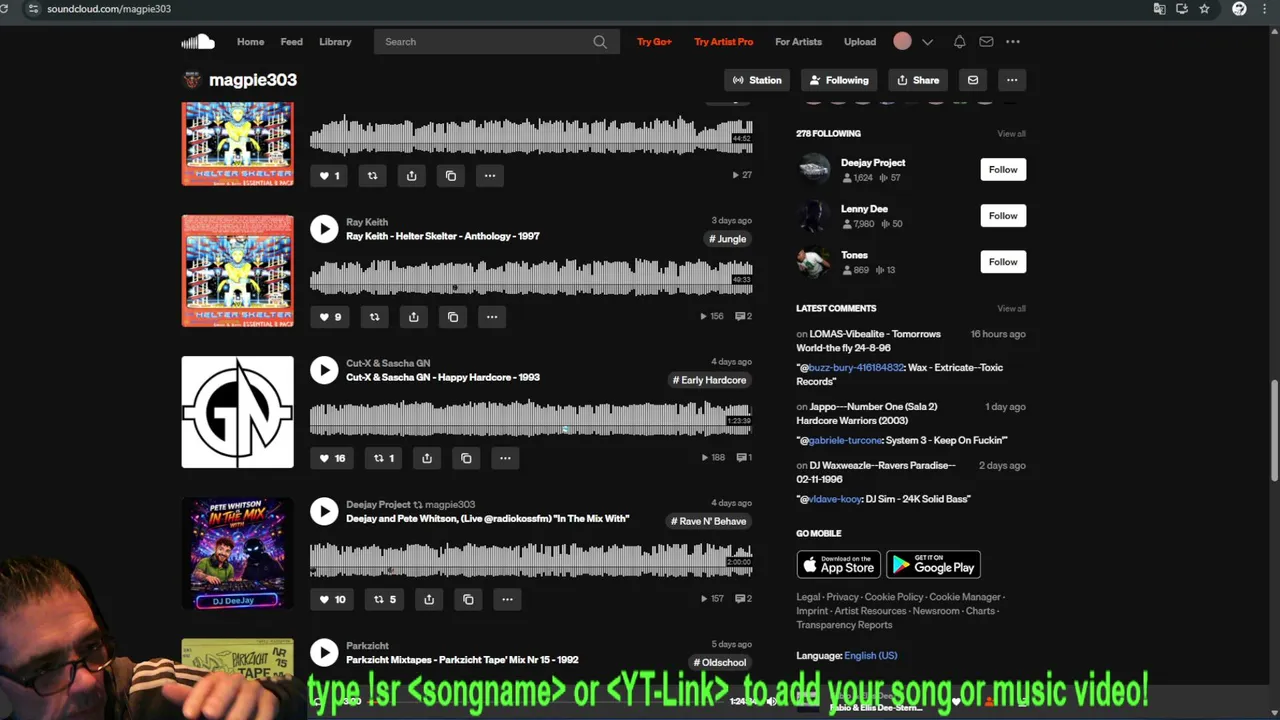Viewport: 1280px width, 720px height.
Task: Play Cut-X & Sascha GN Happy Hardcore track
Action: (x=324, y=370)
